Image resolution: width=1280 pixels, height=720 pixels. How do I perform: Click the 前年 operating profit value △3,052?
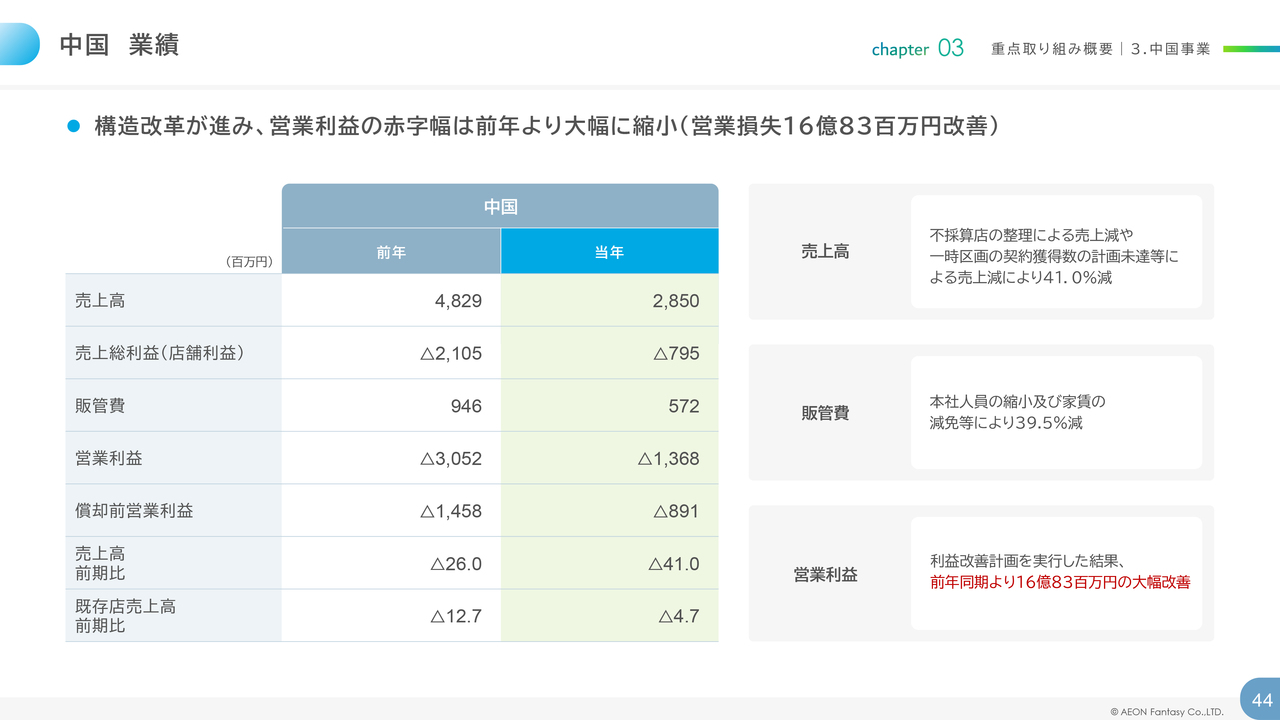point(451,459)
